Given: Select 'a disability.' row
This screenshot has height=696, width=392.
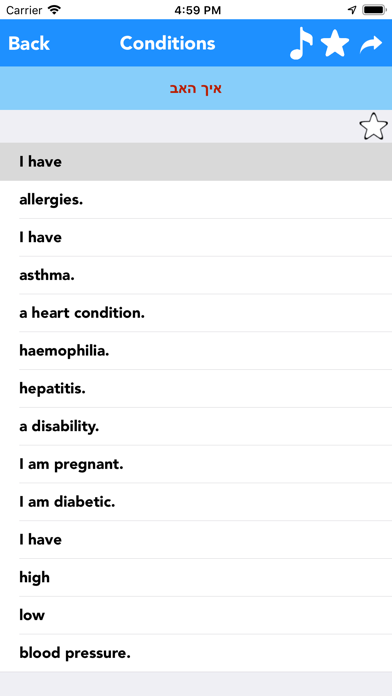Looking at the screenshot, I should coord(196,427).
